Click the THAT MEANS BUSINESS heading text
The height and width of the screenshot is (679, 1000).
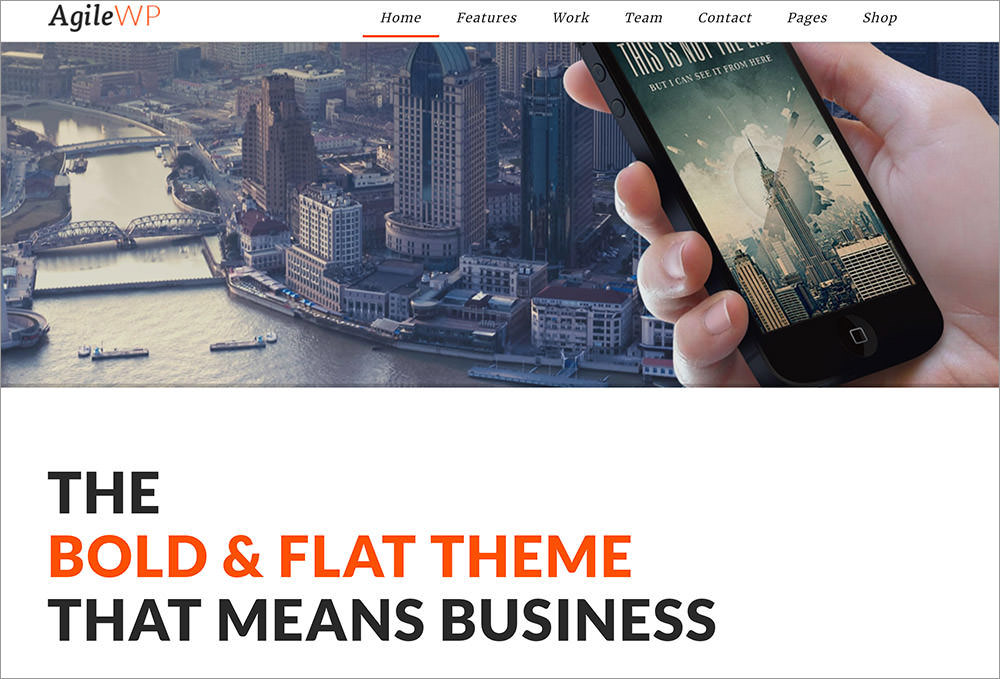click(x=382, y=619)
